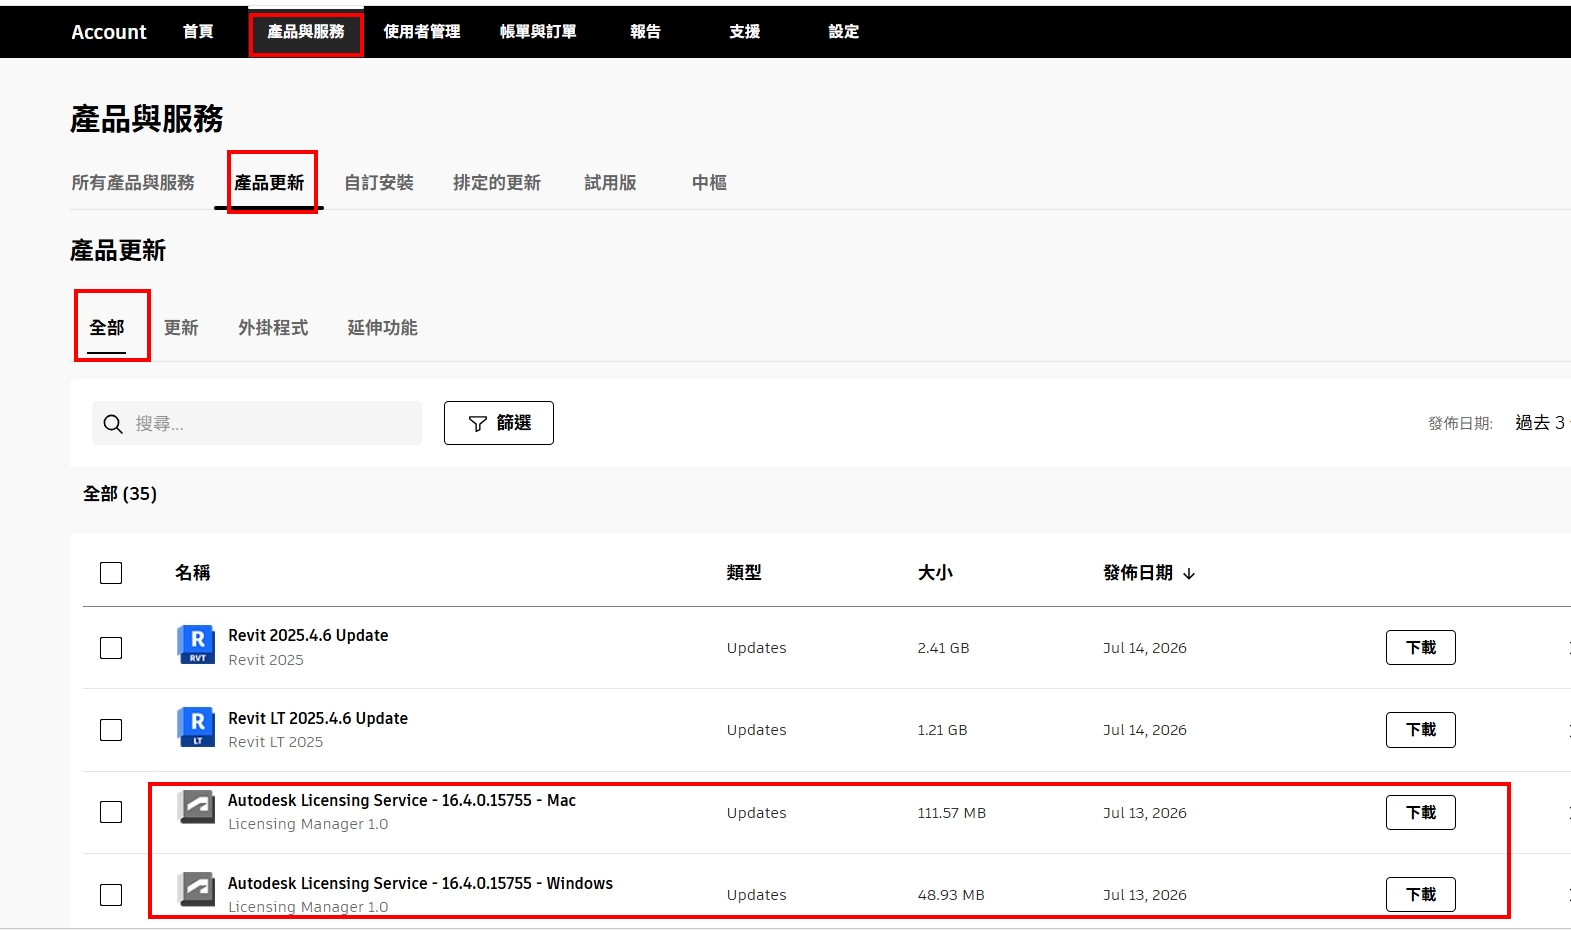The image size is (1571, 931).
Task: Show the 外掛程式 filter tab
Action: coord(273,328)
